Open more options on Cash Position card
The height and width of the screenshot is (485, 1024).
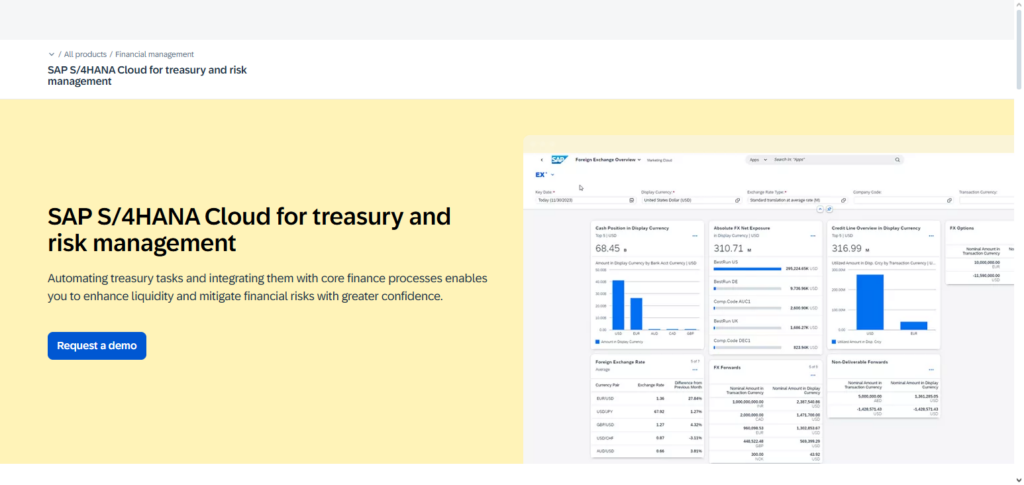pos(695,236)
